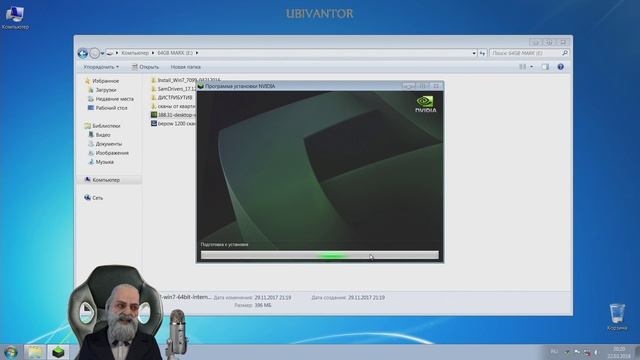Click the NVIDIA logo in the installer
The width and height of the screenshot is (640, 360).
click(426, 104)
